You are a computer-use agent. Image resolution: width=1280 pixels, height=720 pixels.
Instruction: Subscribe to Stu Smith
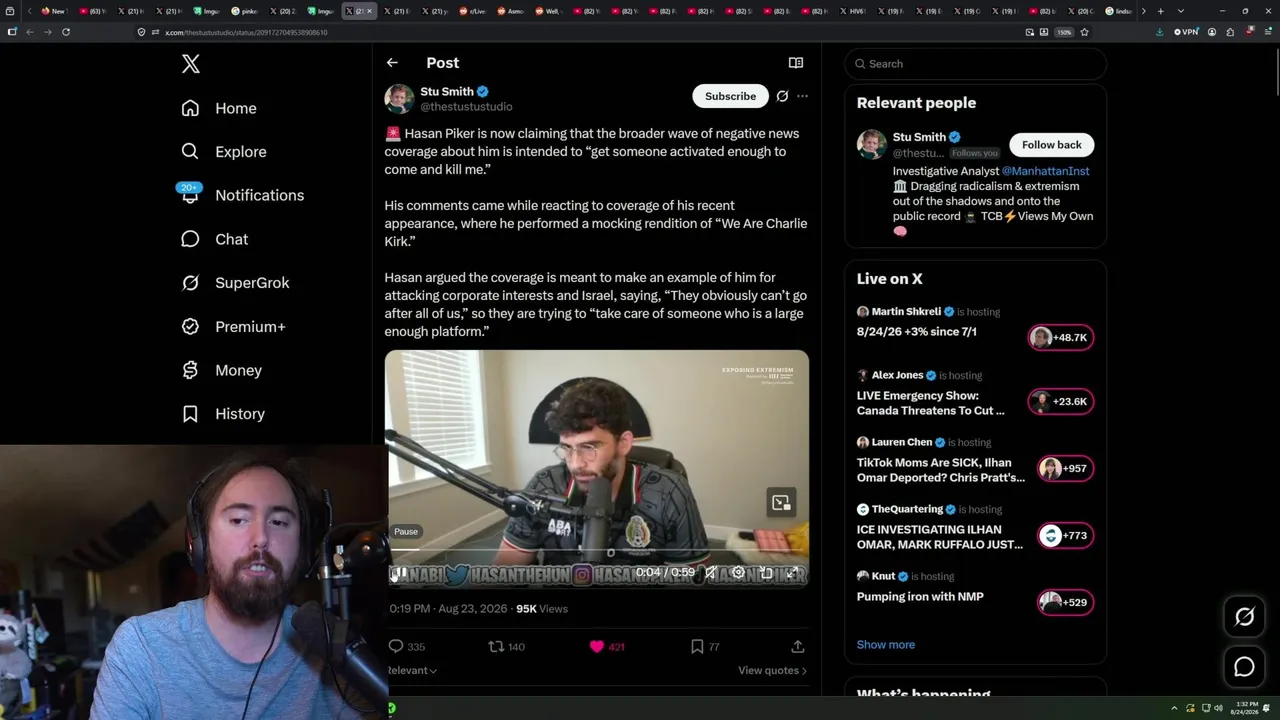[730, 96]
